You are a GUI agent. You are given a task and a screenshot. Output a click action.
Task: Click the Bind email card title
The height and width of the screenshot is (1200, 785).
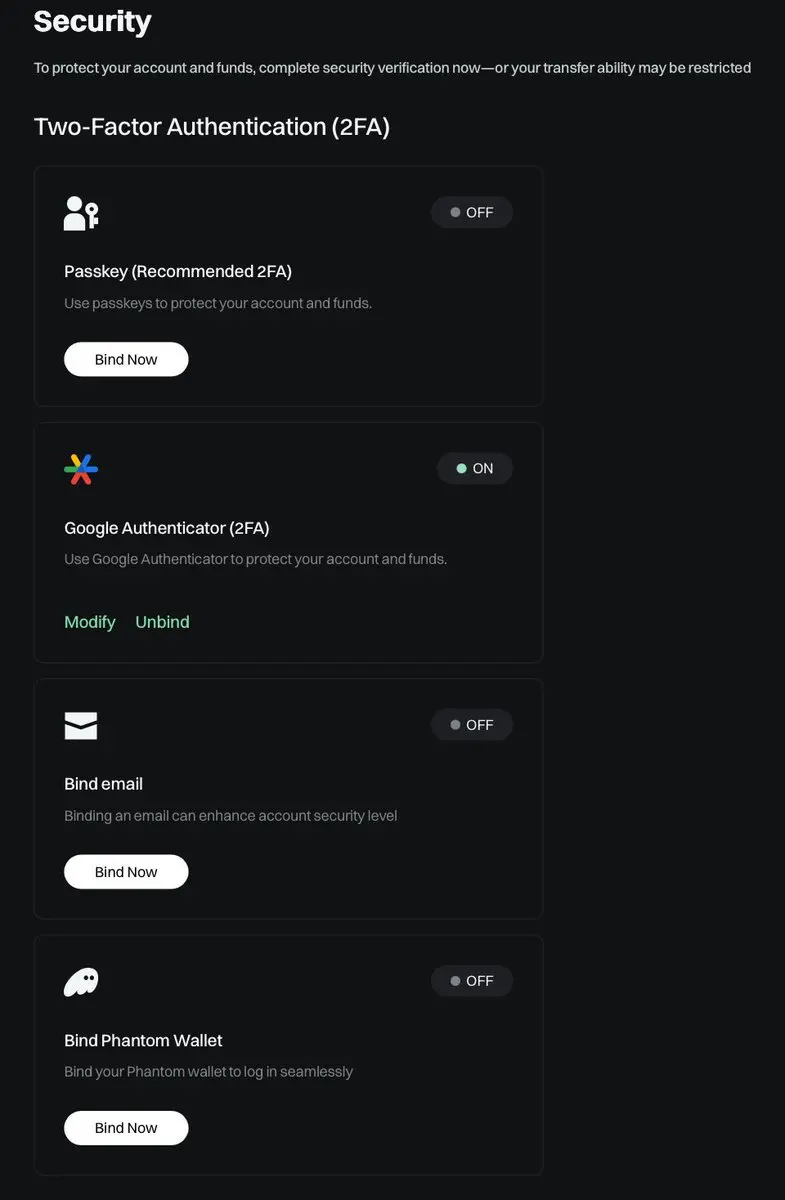click(x=103, y=784)
